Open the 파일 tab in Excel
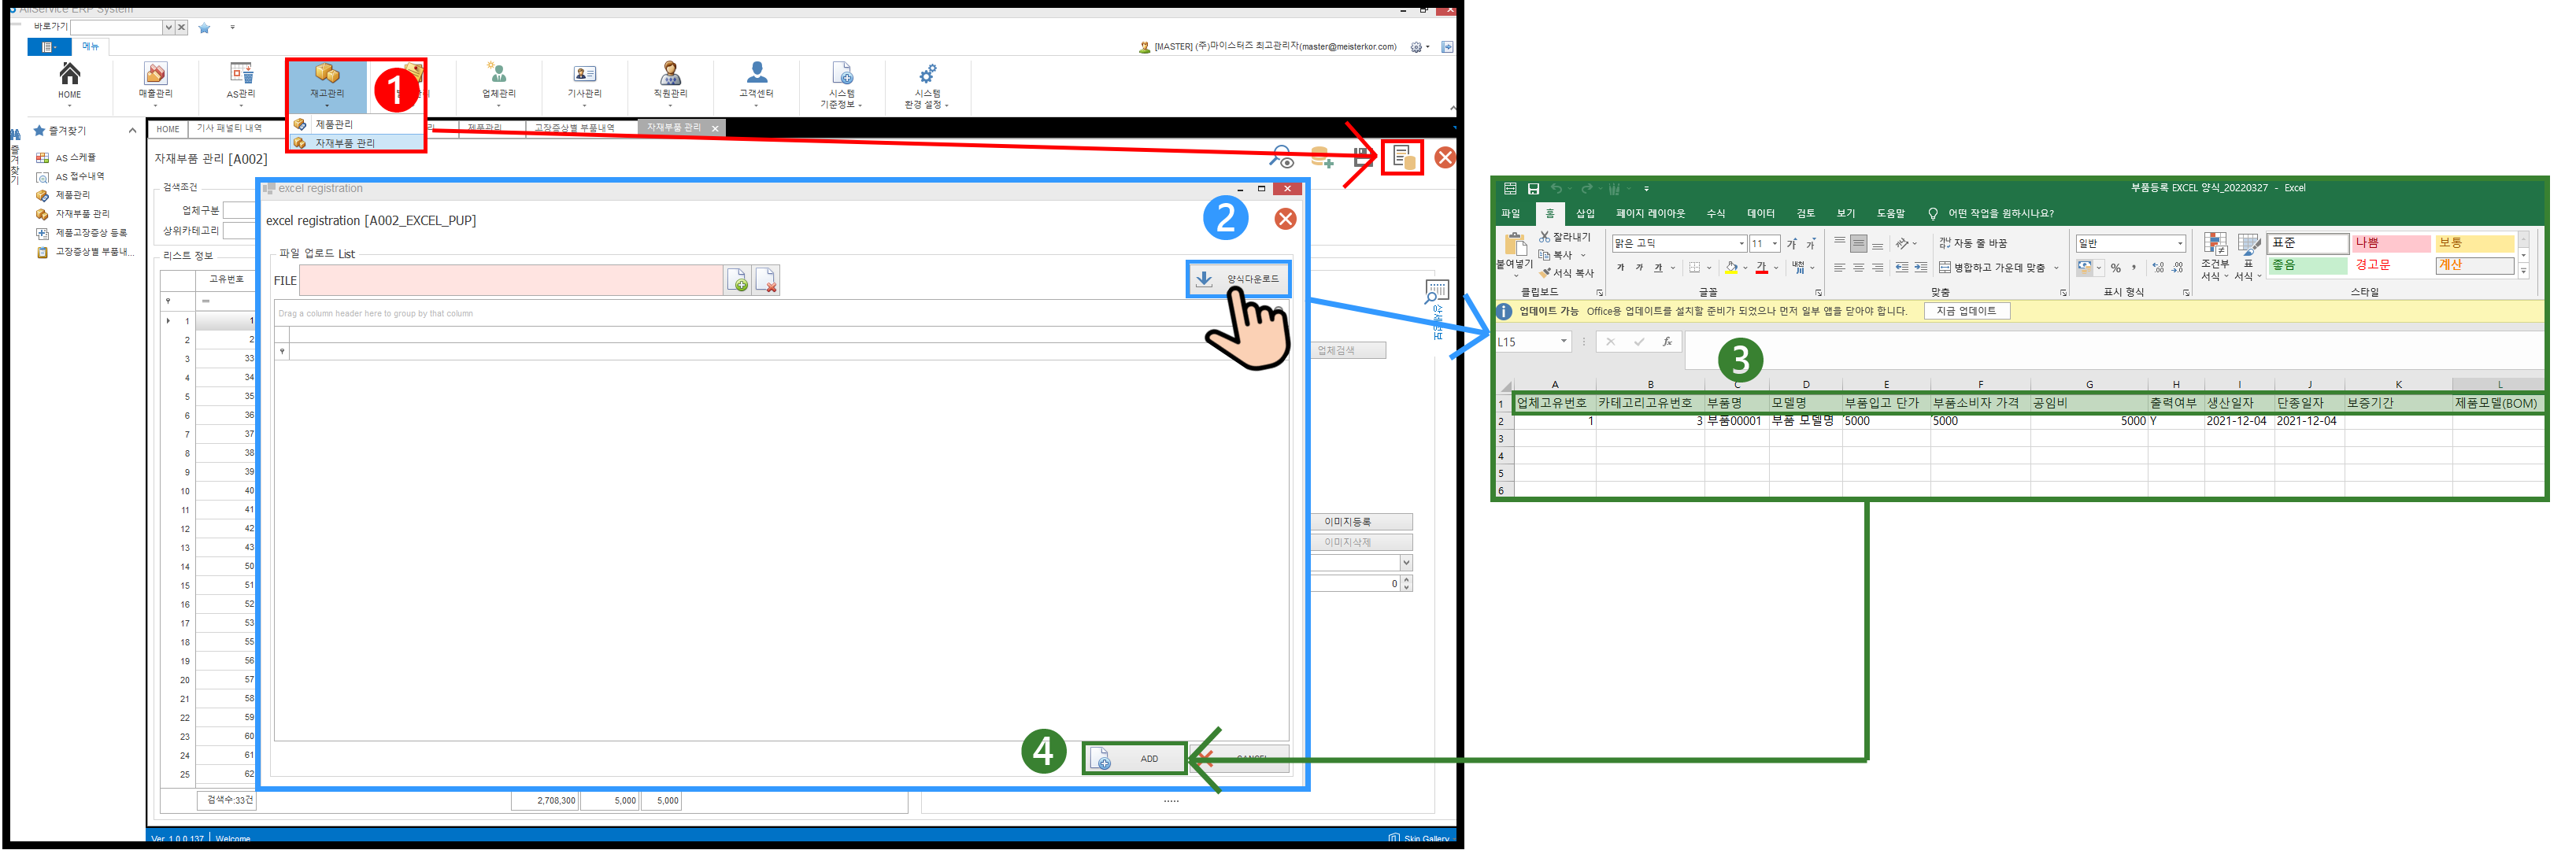Image resolution: width=2576 pixels, height=850 pixels. (1510, 214)
